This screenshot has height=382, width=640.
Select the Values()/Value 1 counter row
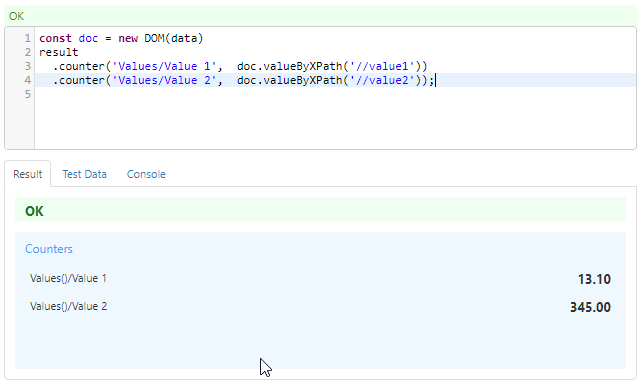(320, 279)
